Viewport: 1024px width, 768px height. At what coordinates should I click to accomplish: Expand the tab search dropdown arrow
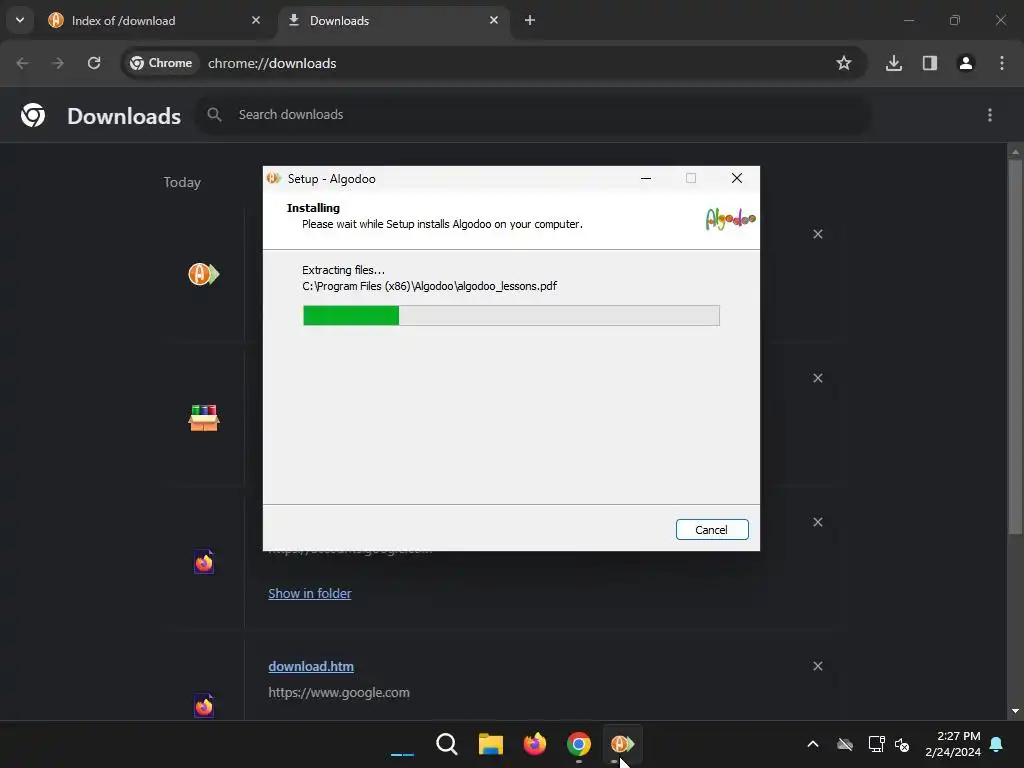(20, 20)
